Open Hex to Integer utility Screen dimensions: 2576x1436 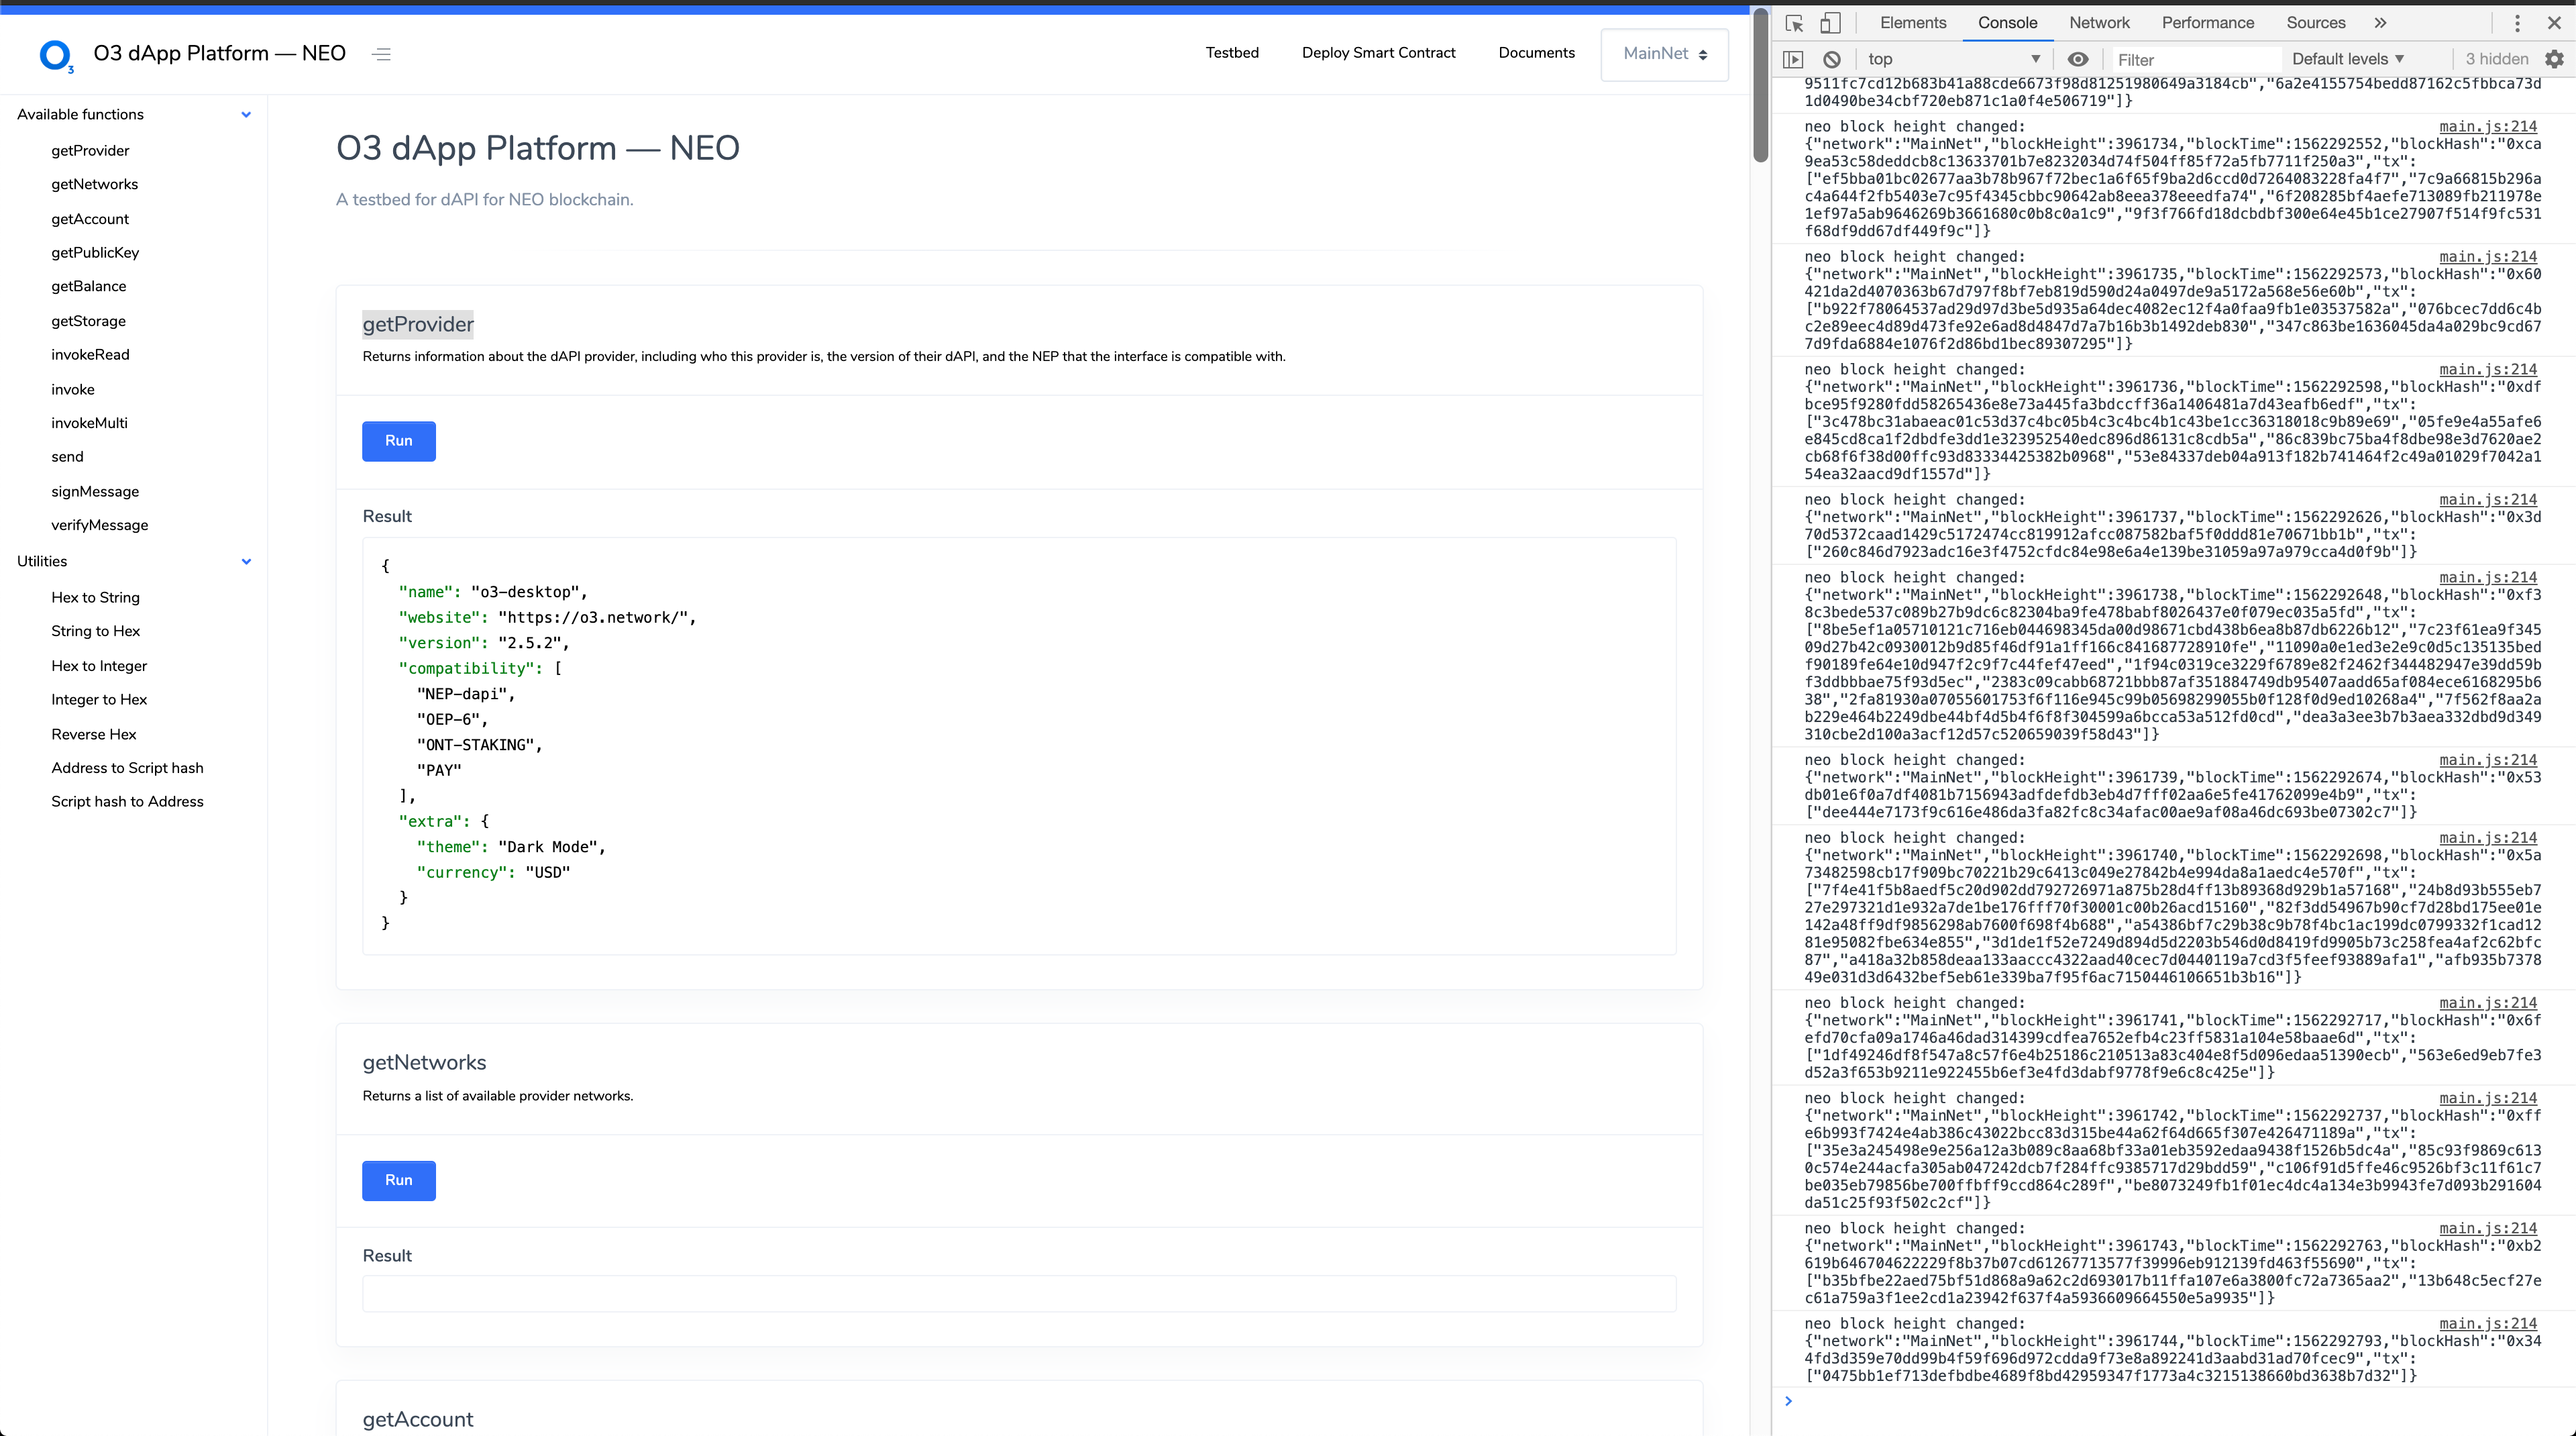(99, 667)
